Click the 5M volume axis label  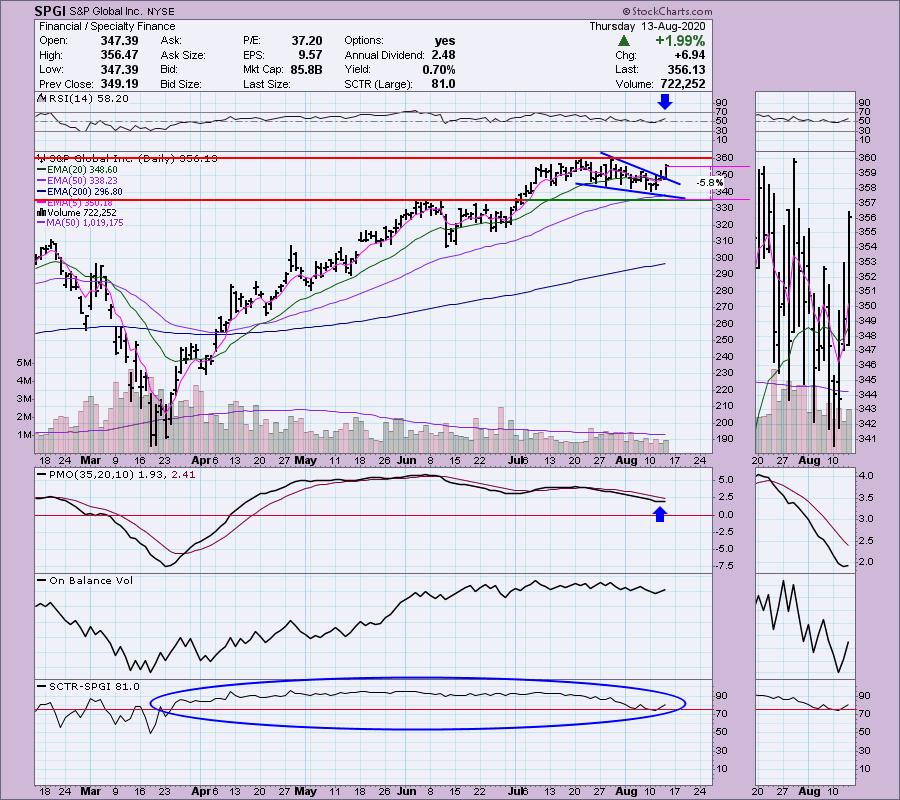click(x=24, y=363)
